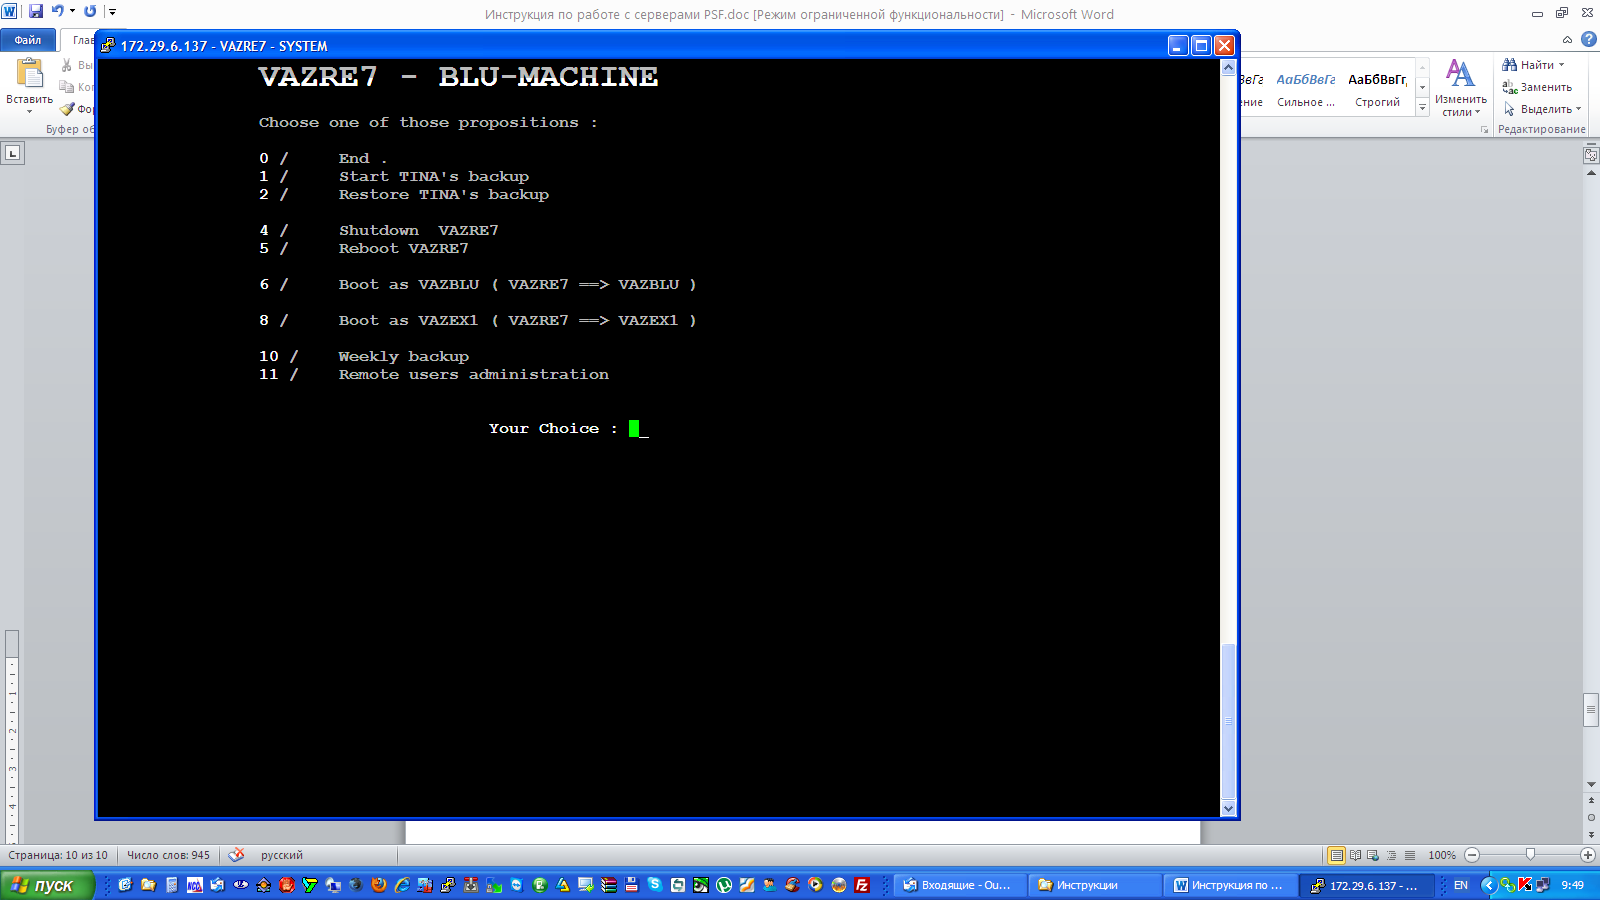
Task: Click the русский language indicator in status bar
Action: pos(282,855)
